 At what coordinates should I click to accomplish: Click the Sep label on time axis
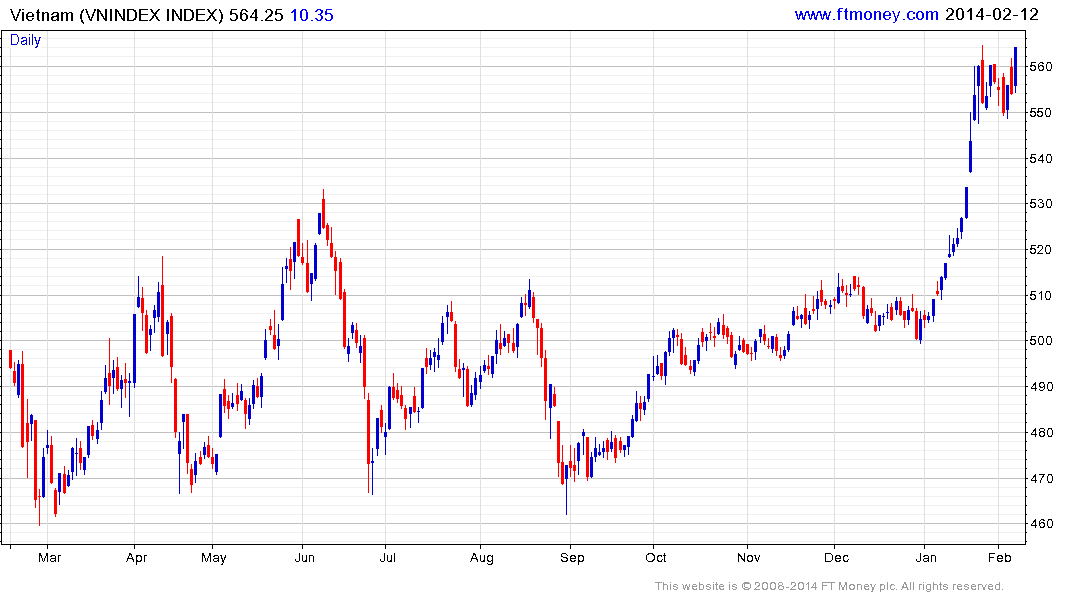[572, 558]
